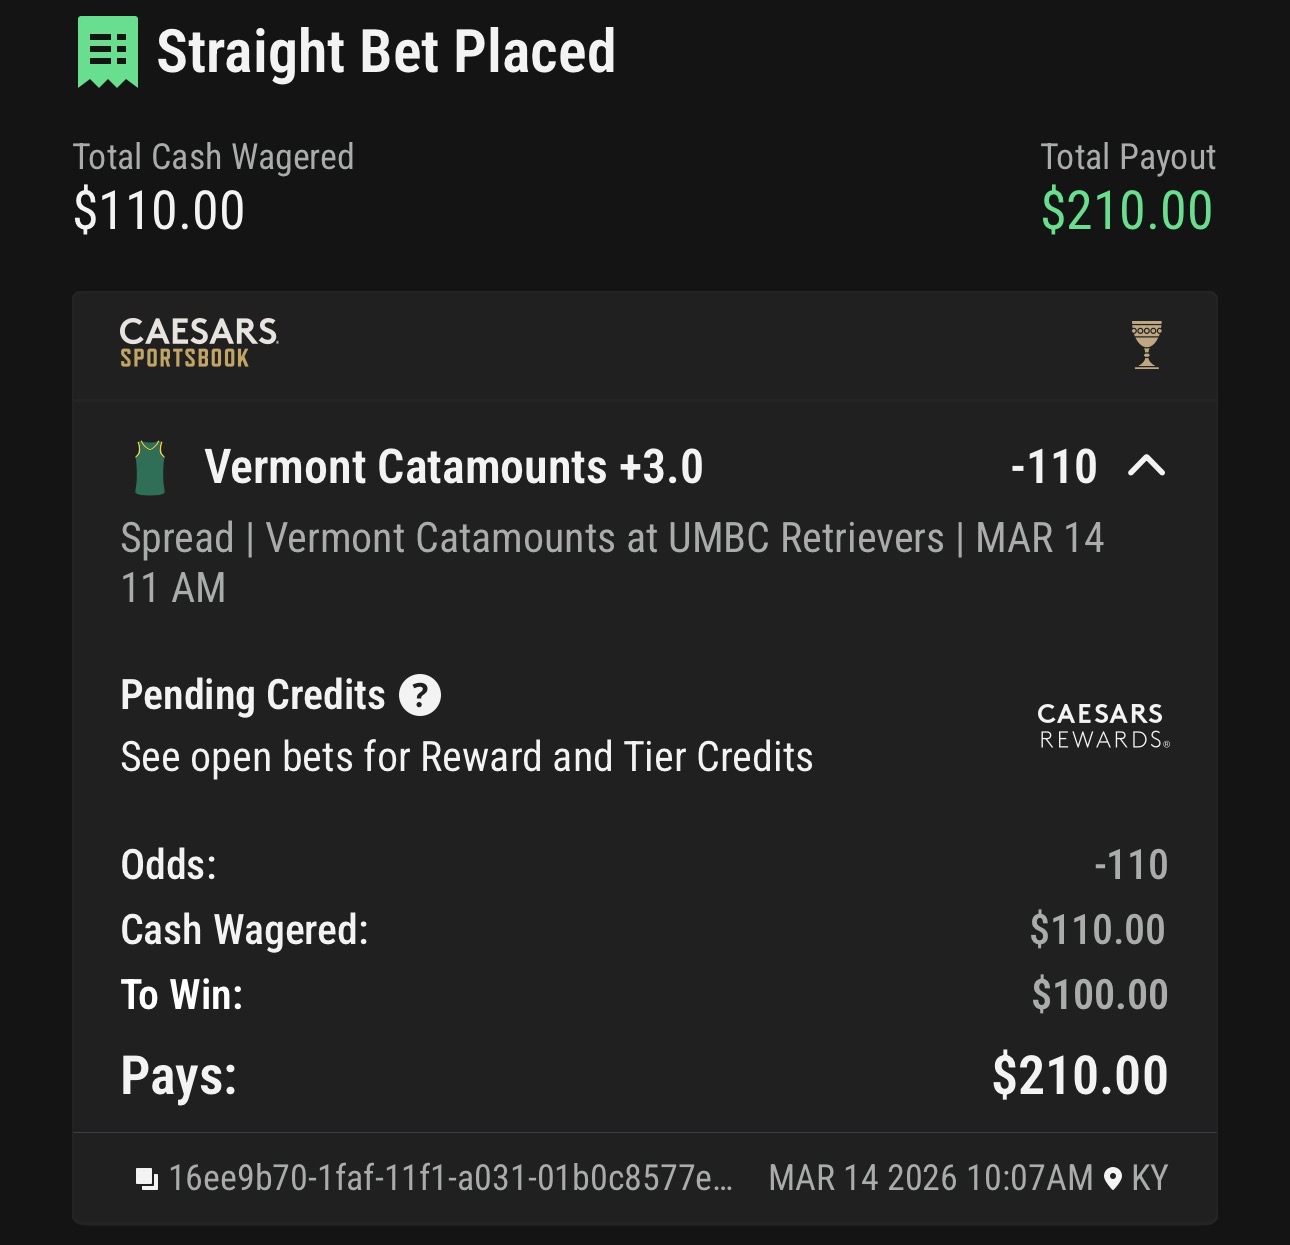Tap the MAR 14 2026 10:07AM timestamp
1290x1245 pixels.
pos(930,1179)
